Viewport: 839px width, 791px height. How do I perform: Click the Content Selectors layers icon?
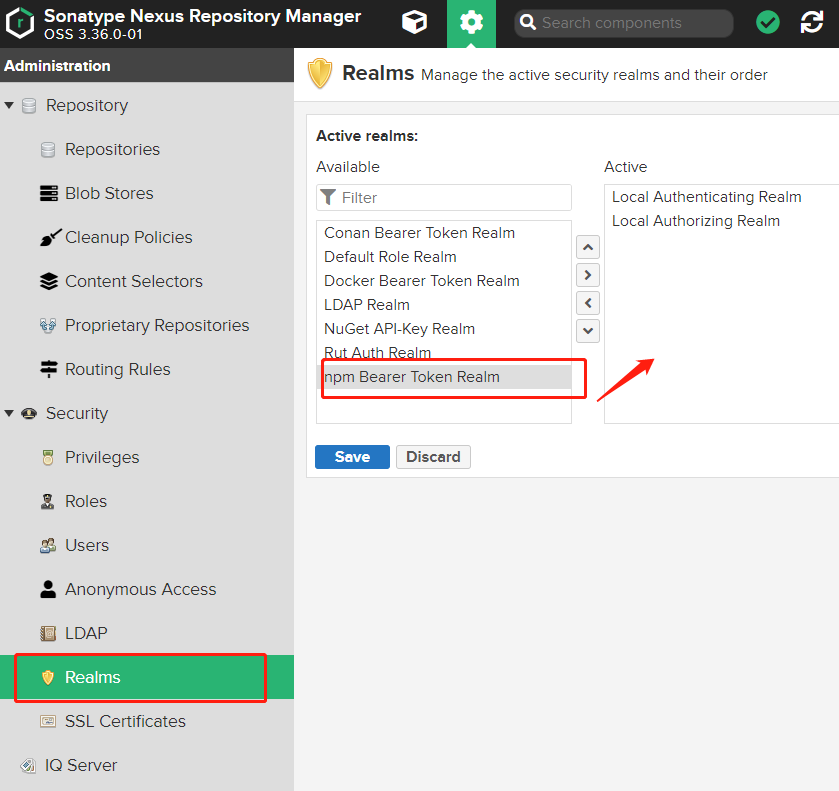[x=49, y=281]
